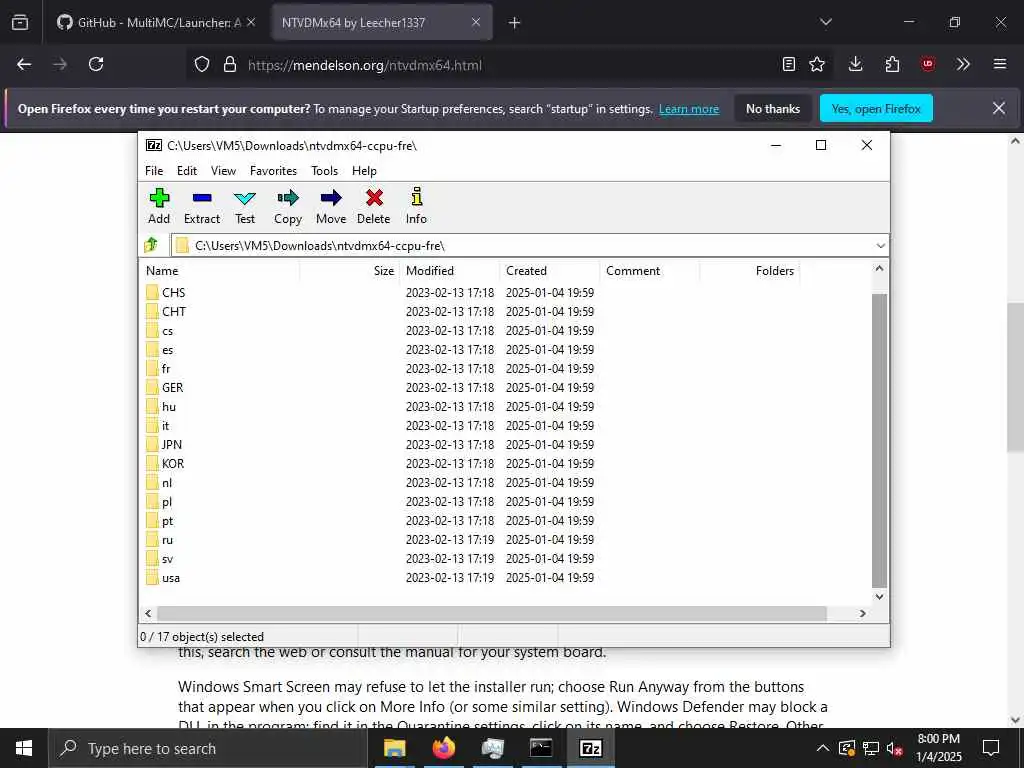Open the Firefox downloads panel
The image size is (1024, 768).
[856, 64]
